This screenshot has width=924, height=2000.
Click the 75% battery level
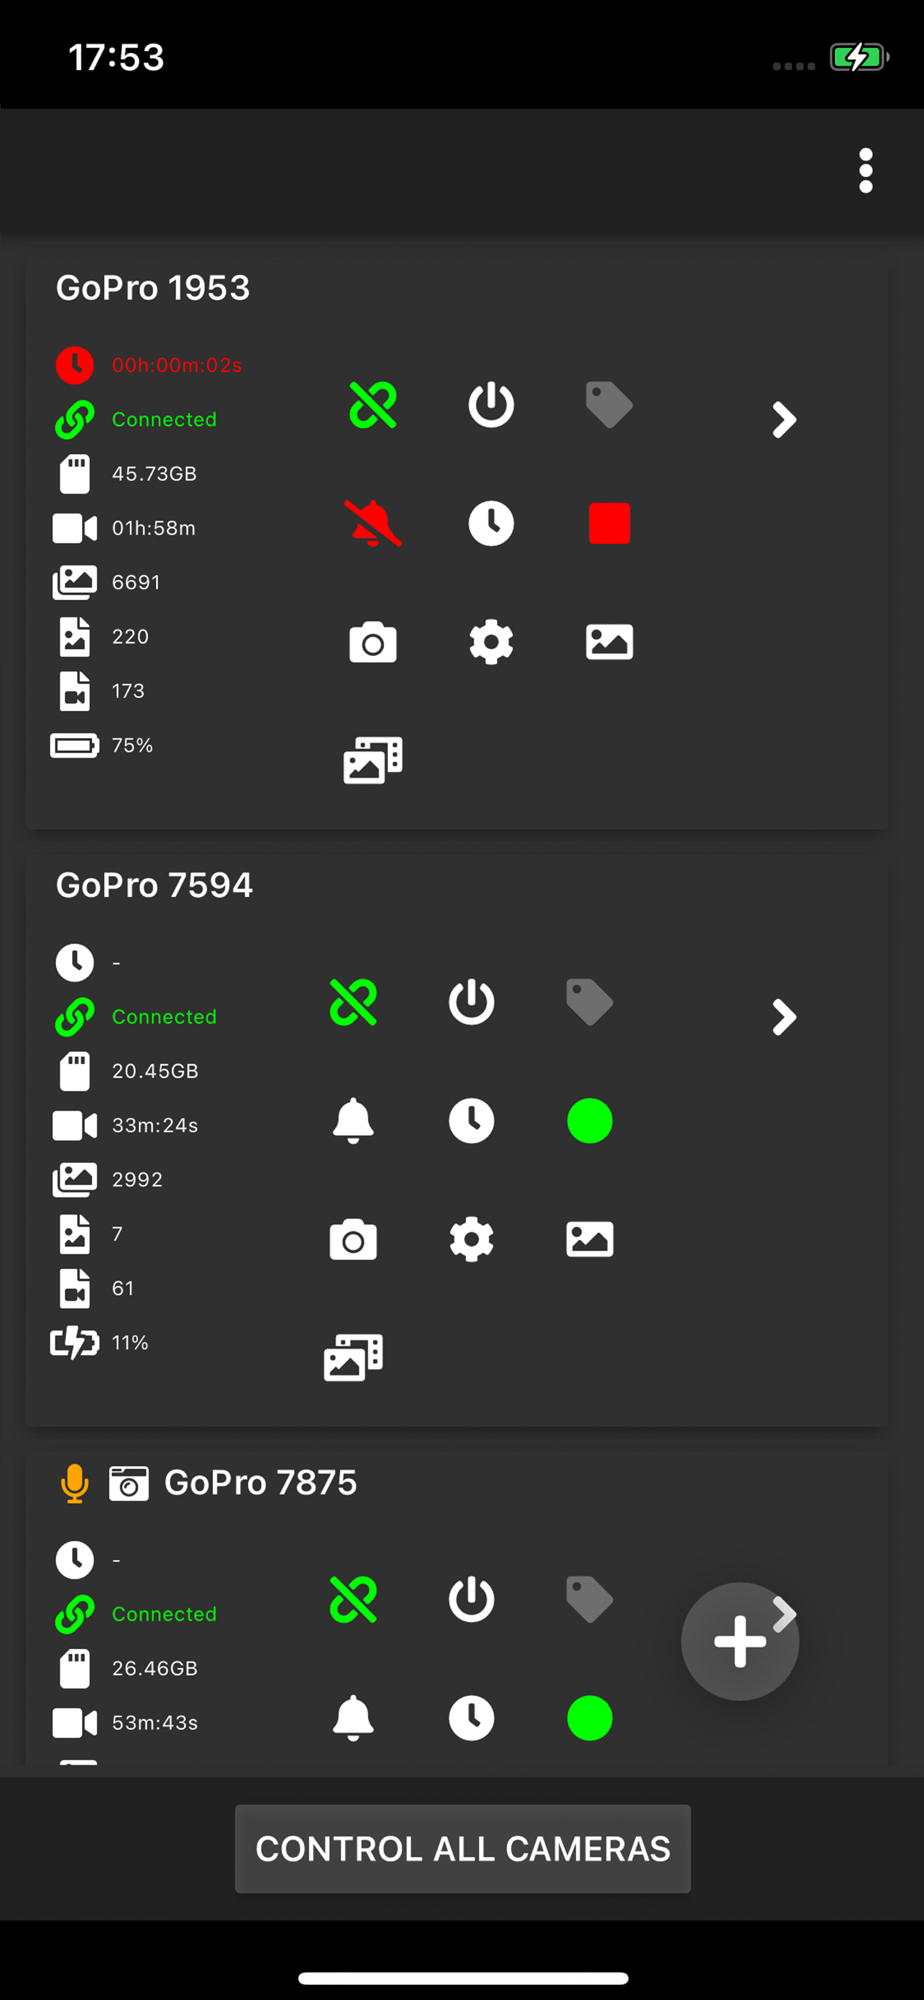click(132, 745)
